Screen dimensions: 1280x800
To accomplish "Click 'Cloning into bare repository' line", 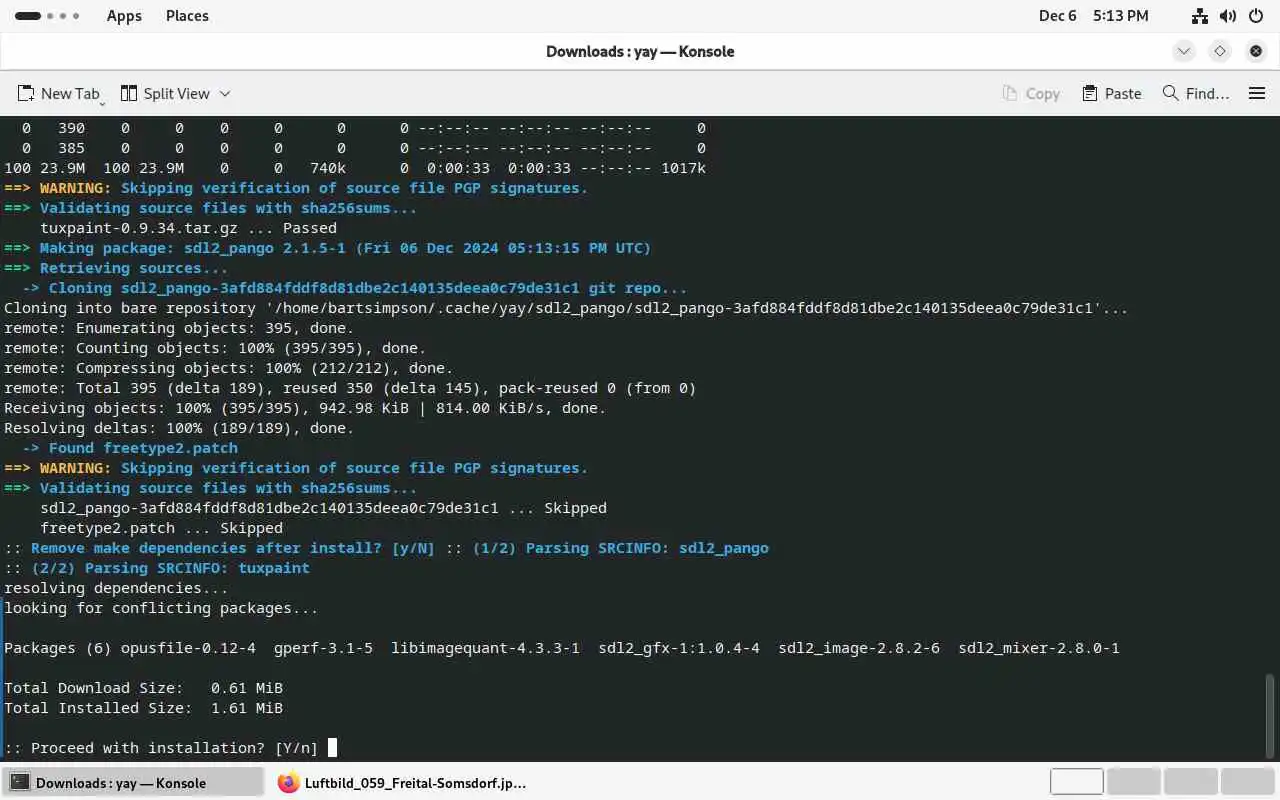I will click(x=566, y=308).
